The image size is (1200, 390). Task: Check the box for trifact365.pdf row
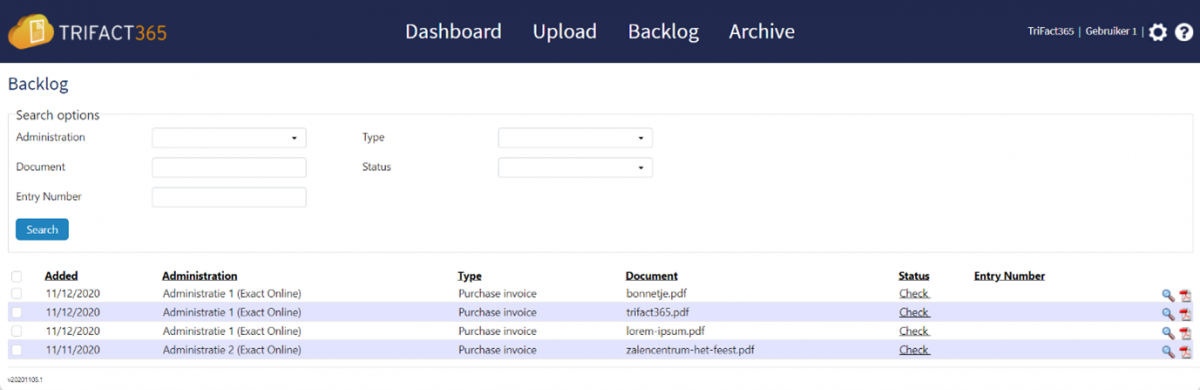(16, 313)
